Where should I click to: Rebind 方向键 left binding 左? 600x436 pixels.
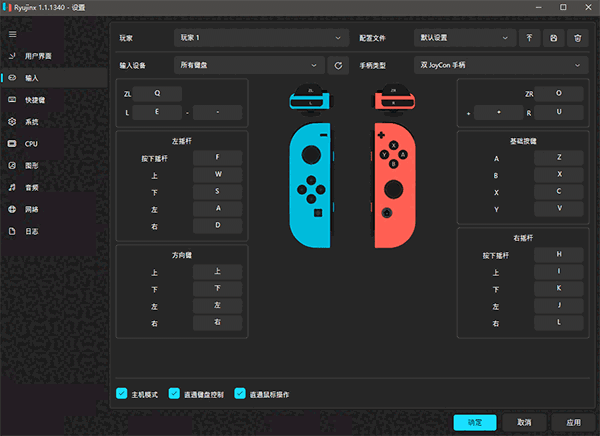(x=218, y=305)
